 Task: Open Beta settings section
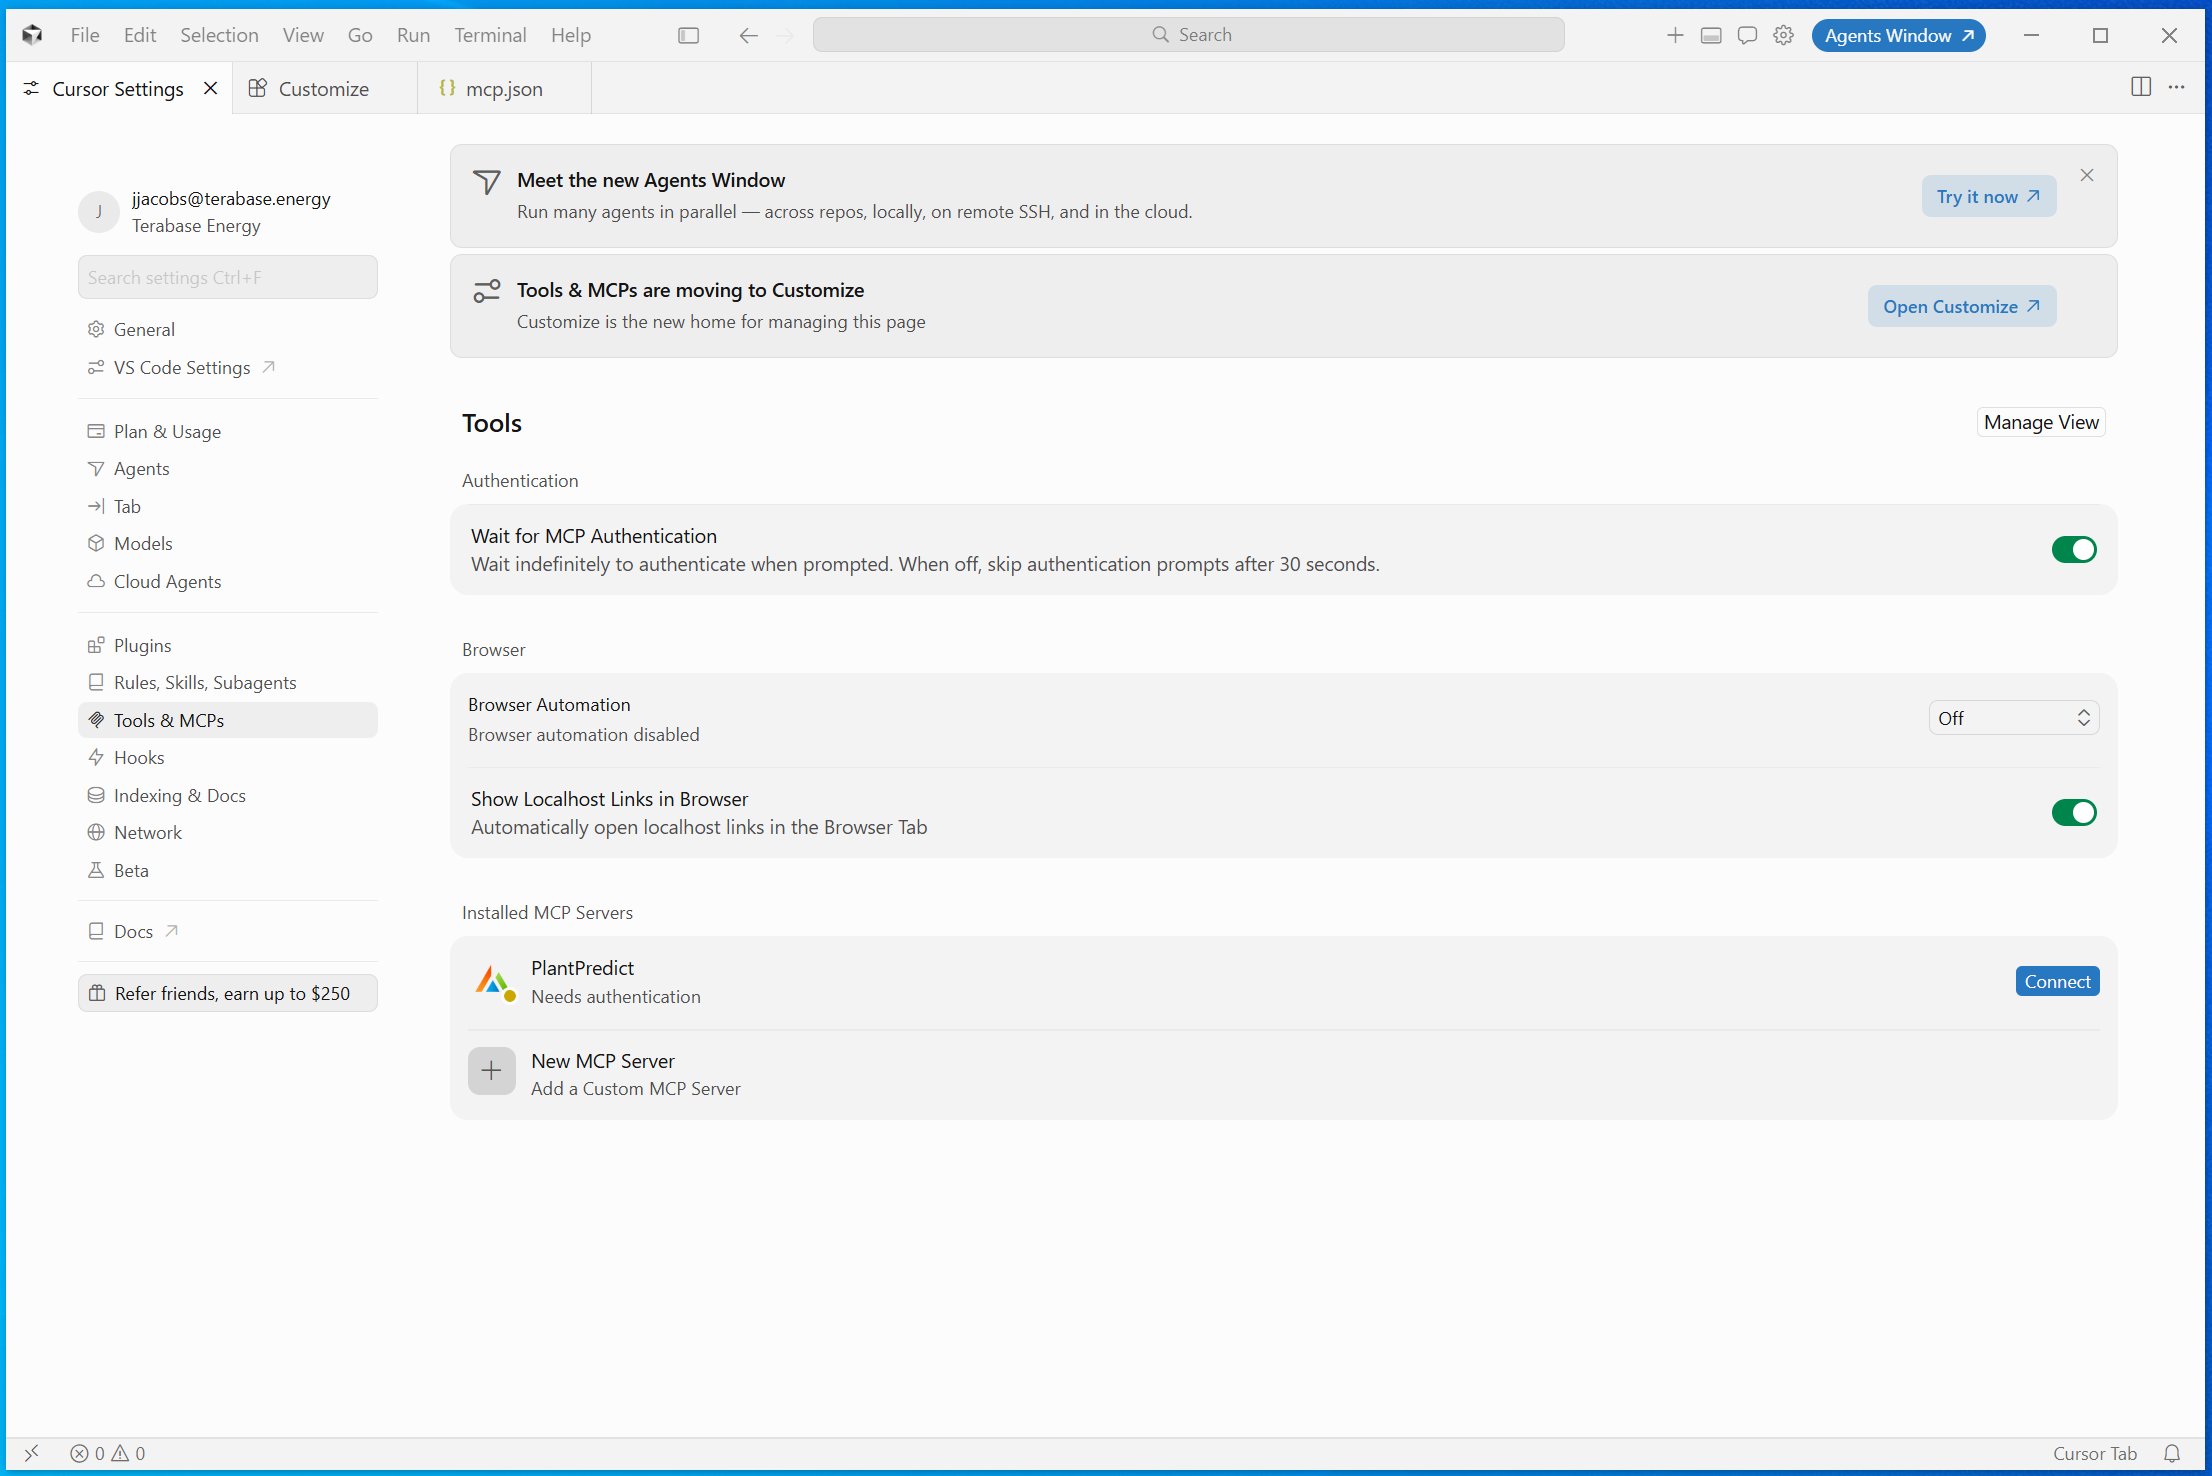(228, 870)
